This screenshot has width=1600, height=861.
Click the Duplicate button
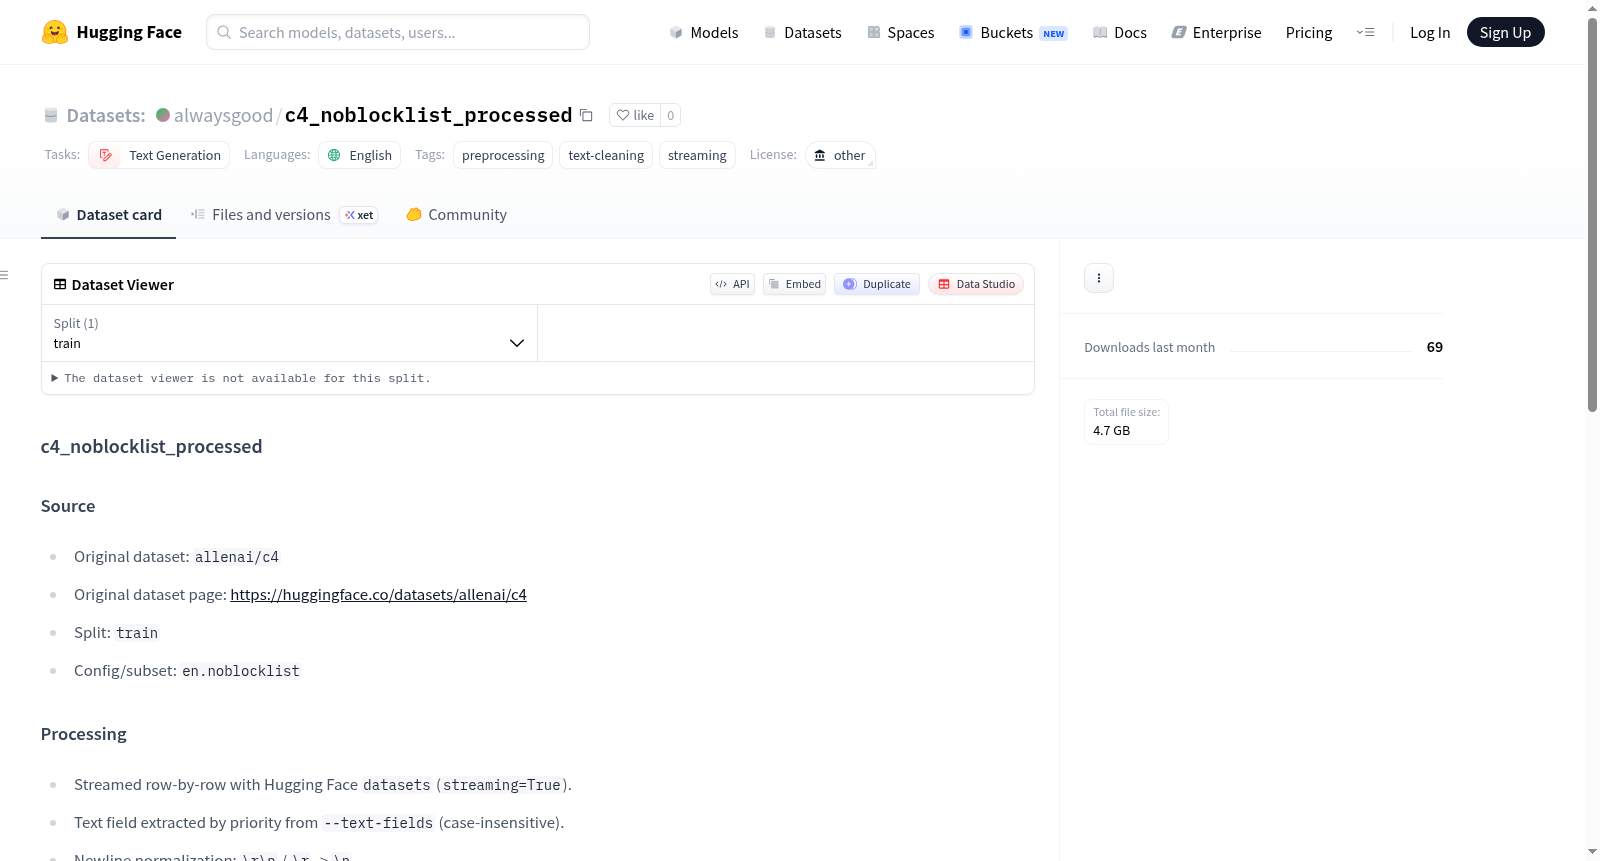click(x=877, y=284)
